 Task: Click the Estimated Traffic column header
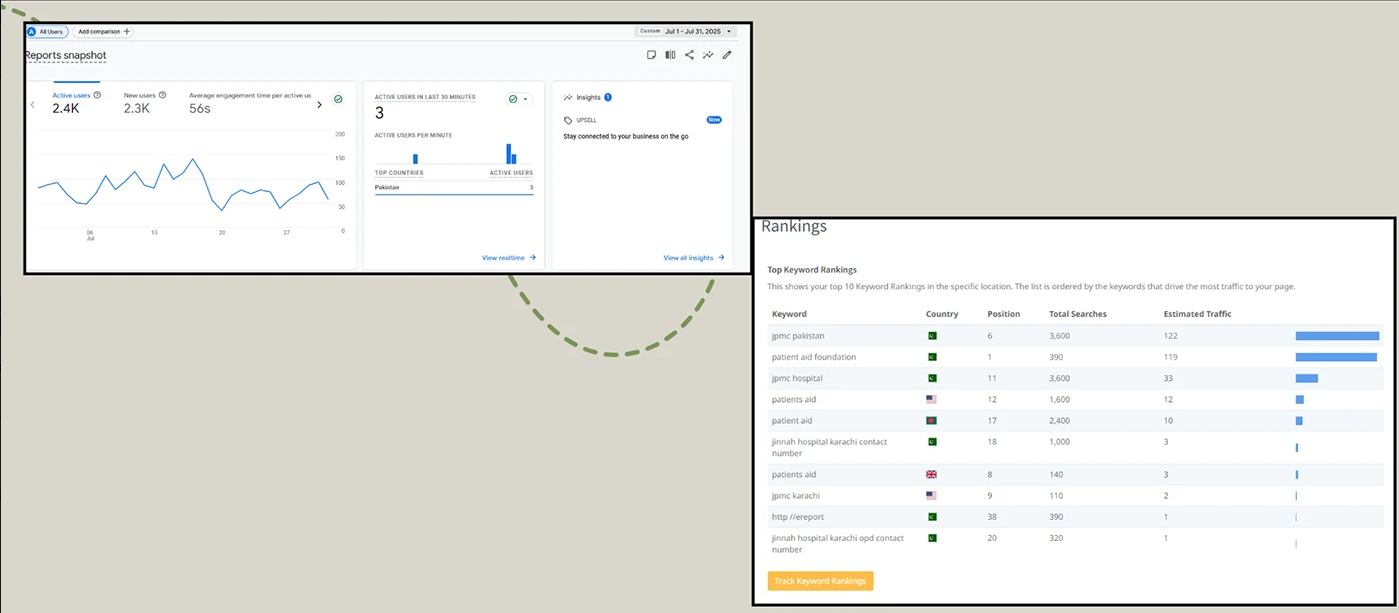coord(1198,314)
